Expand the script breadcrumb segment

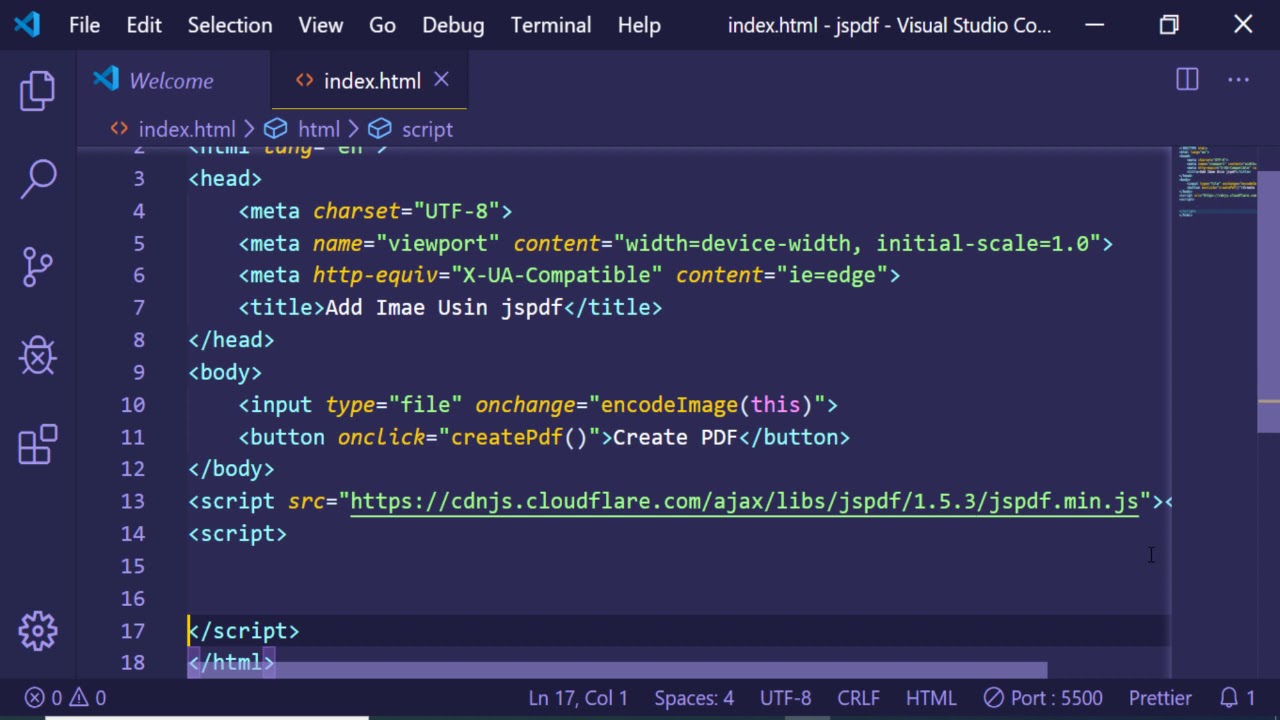[426, 129]
